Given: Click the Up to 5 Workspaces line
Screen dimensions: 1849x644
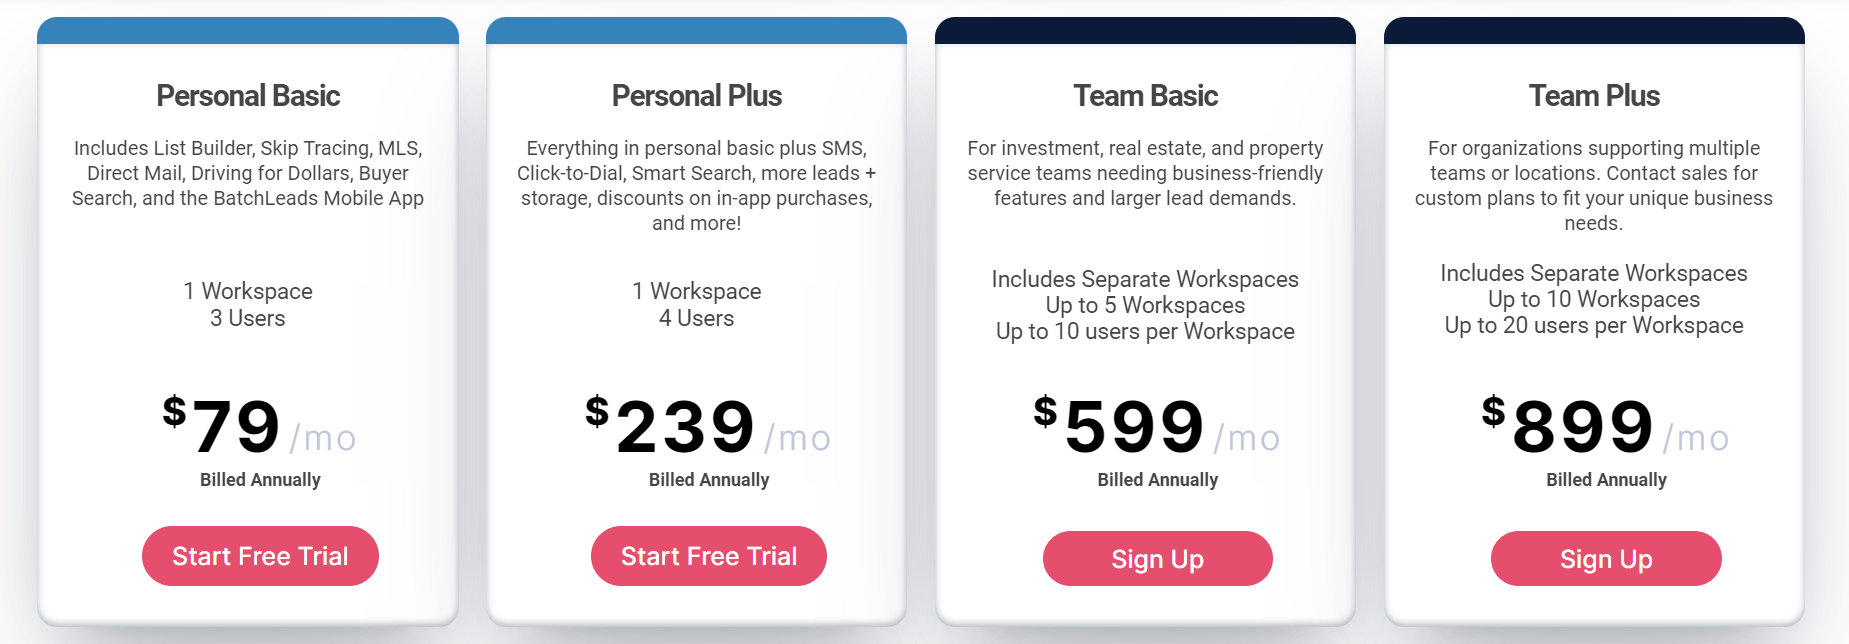Looking at the screenshot, I should pos(1144,305).
